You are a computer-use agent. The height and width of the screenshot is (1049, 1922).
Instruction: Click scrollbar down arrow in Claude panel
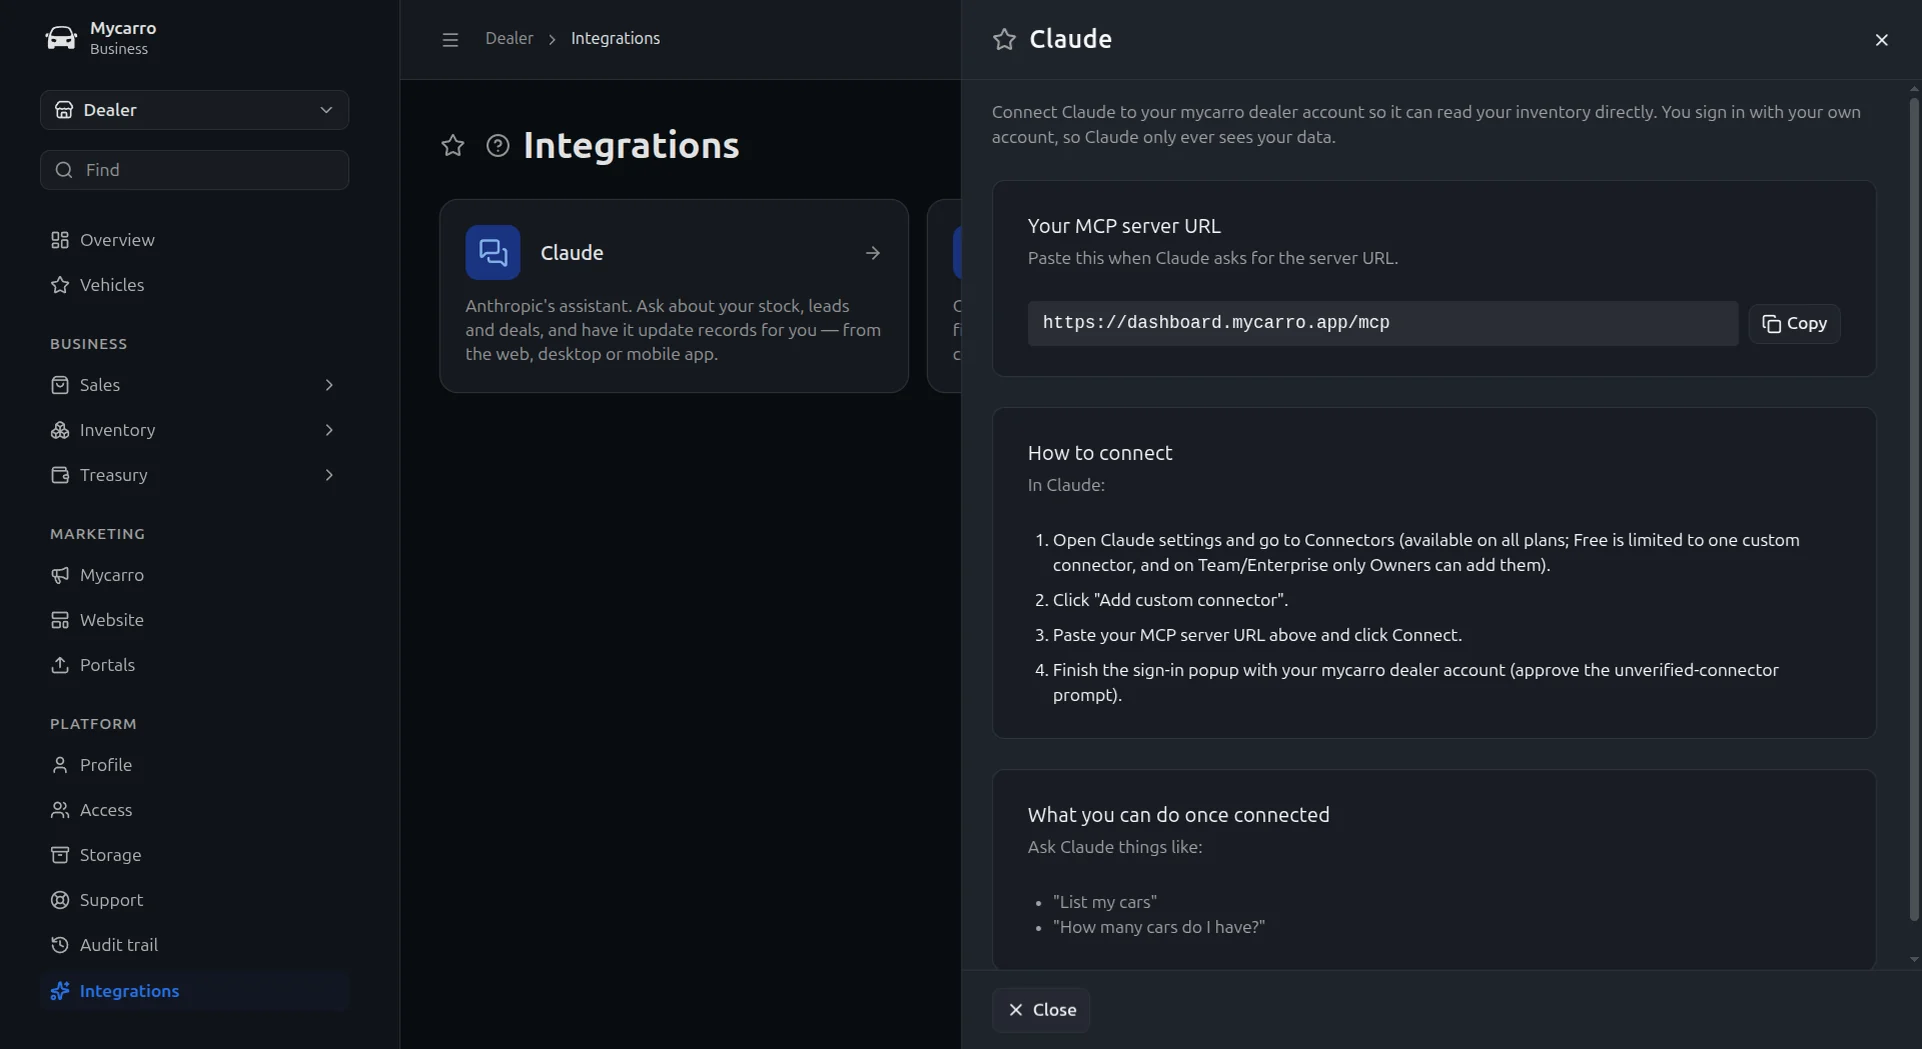coord(1914,959)
